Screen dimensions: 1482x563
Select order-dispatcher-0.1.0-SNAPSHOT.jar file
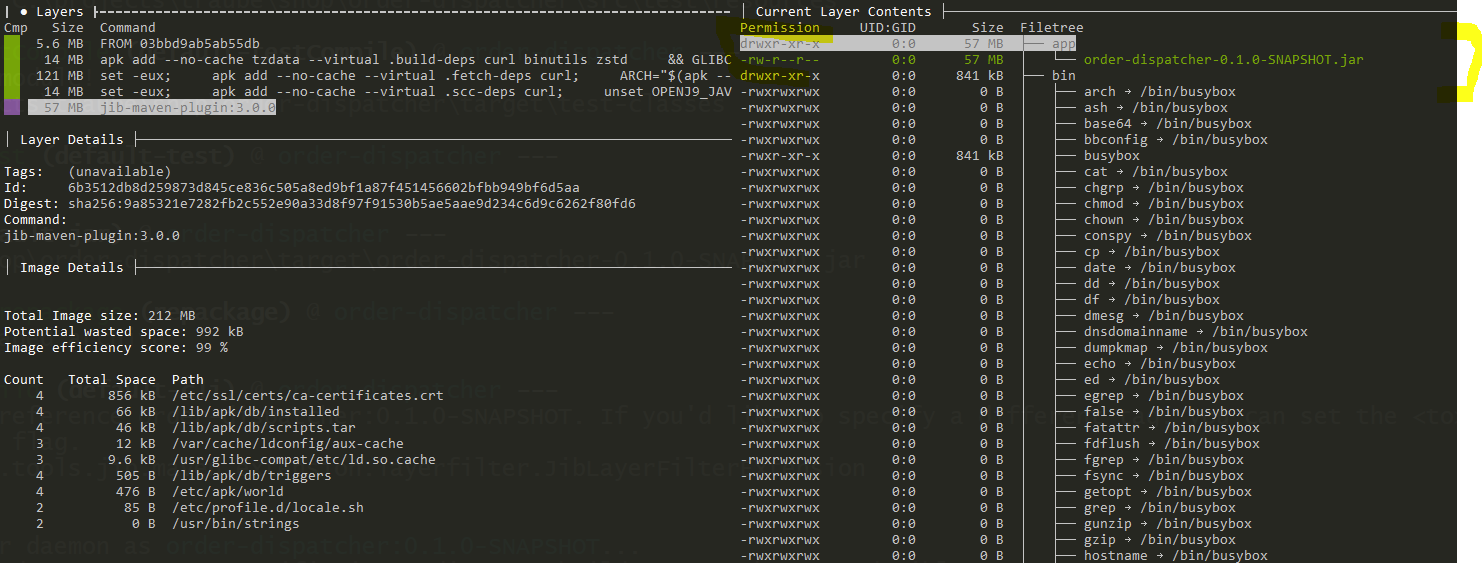point(1223,60)
